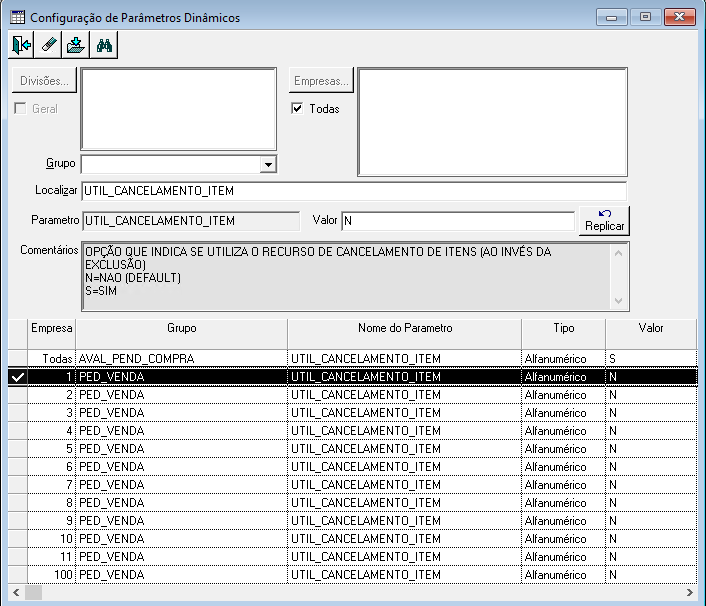Open the Empresas button
706x606 pixels.
(321, 81)
